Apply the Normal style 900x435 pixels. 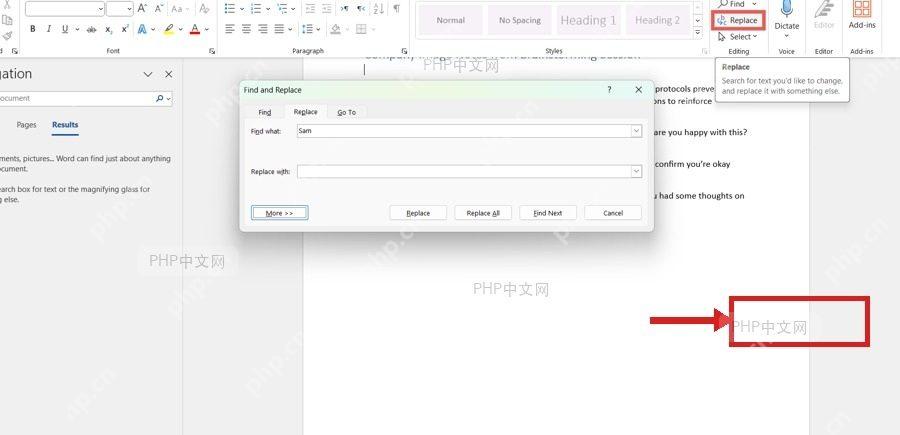pos(451,20)
